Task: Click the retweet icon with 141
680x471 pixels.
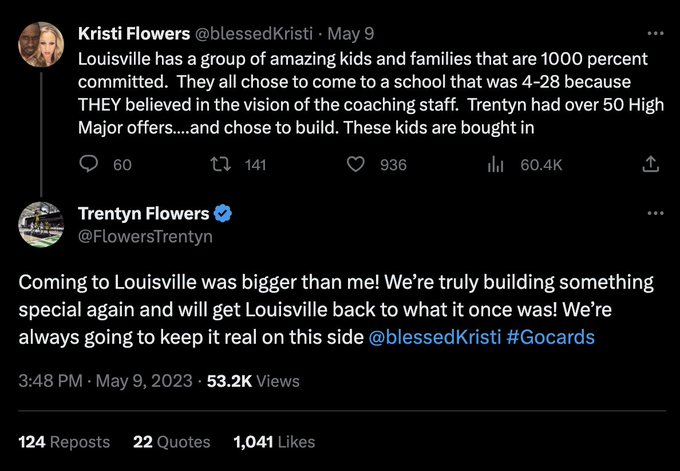Action: point(225,164)
